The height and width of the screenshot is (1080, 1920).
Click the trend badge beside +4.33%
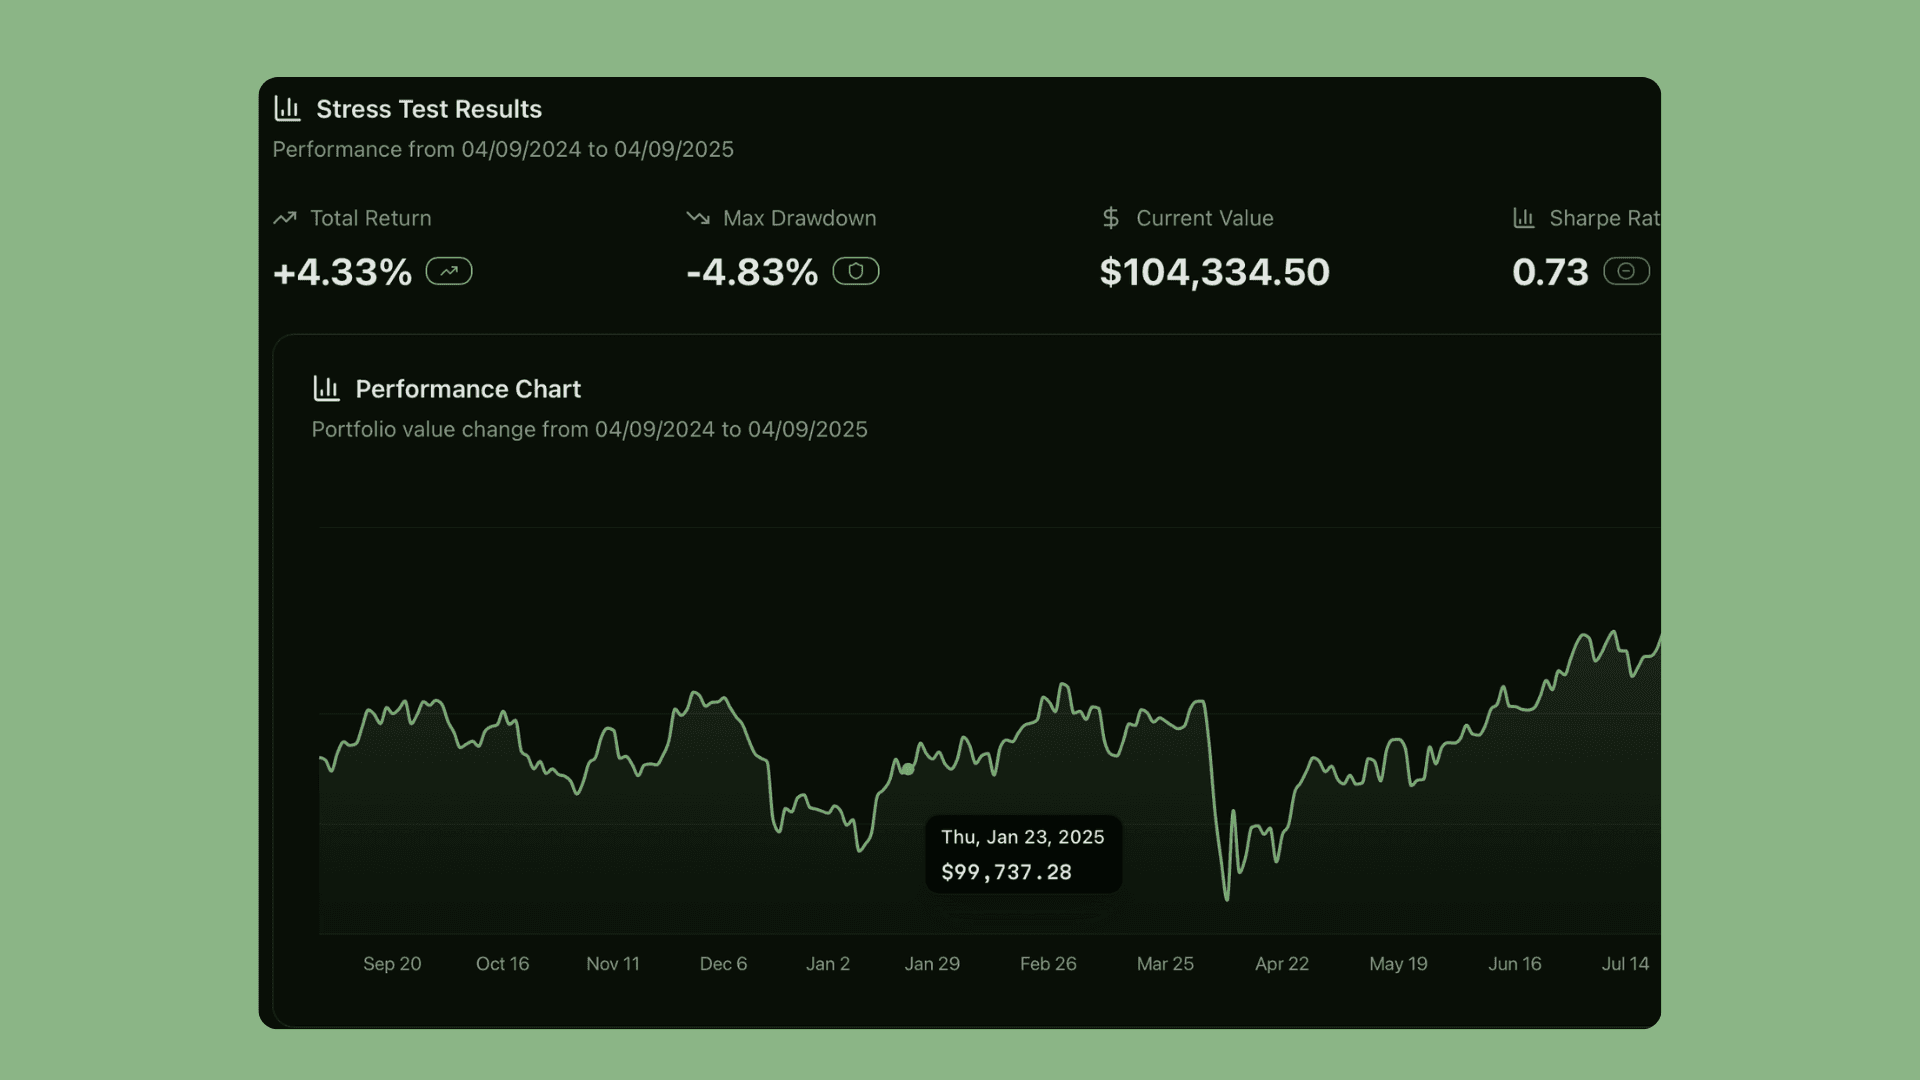[449, 271]
